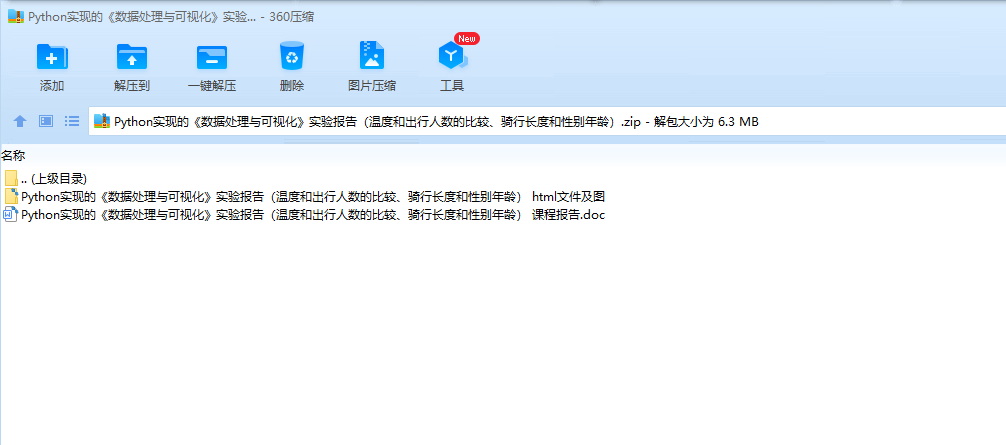Click the 360压缩 app icon in the title bar

point(16,17)
